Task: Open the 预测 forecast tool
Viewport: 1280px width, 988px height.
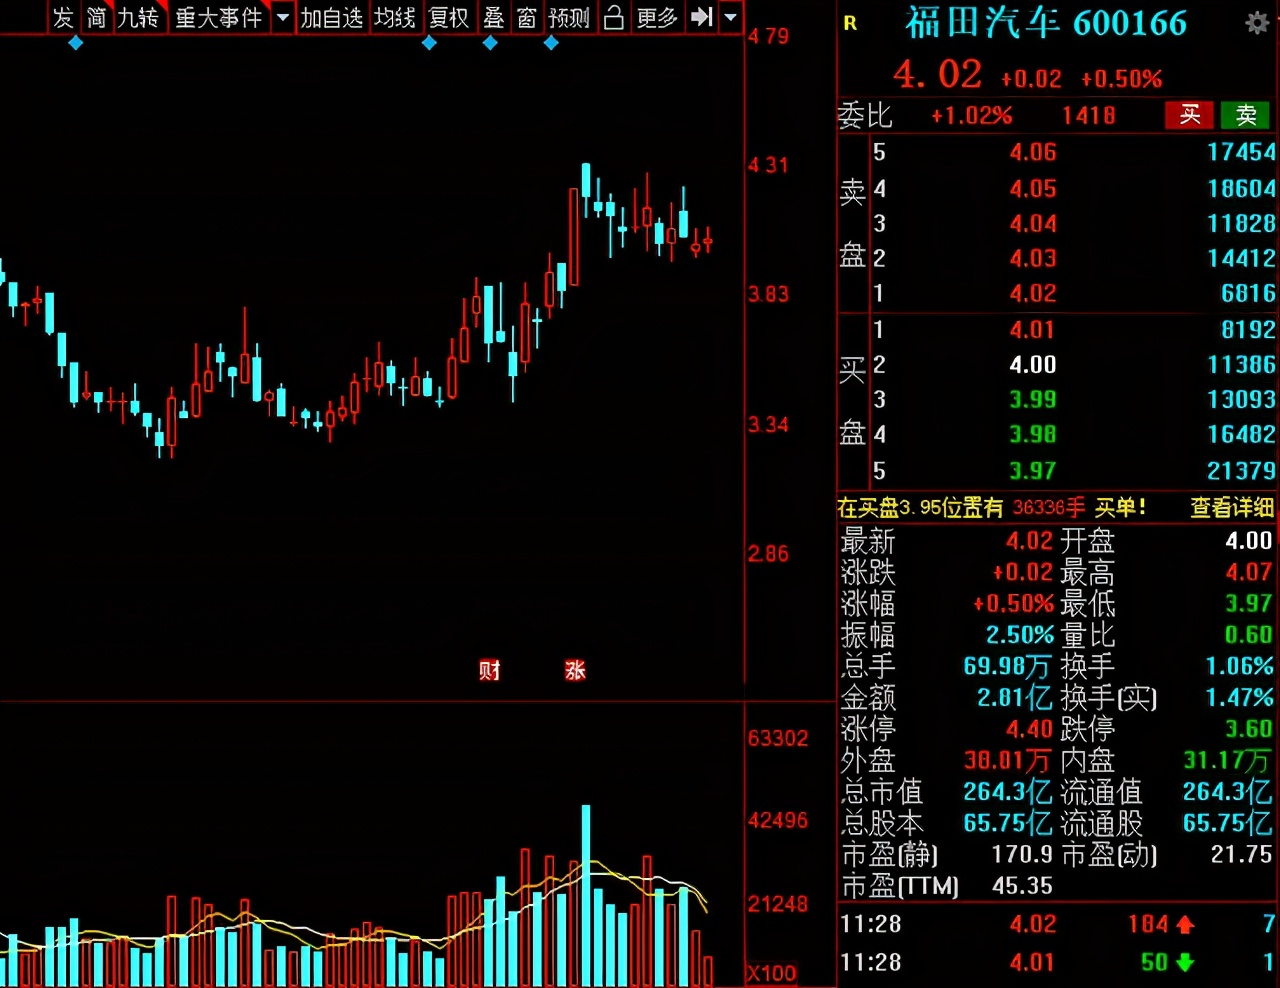Action: click(570, 17)
